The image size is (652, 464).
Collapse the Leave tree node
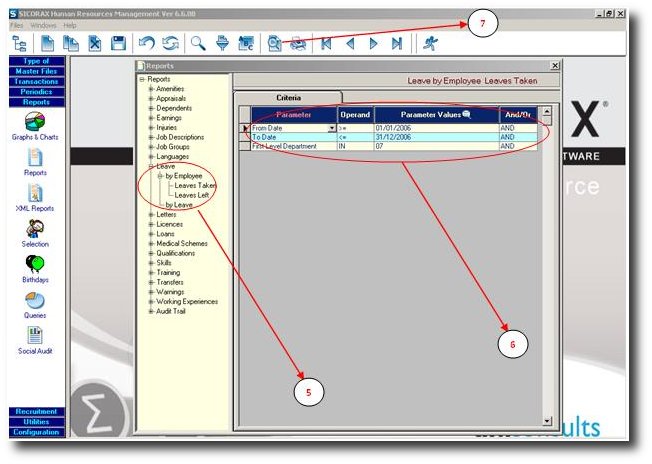pos(151,166)
